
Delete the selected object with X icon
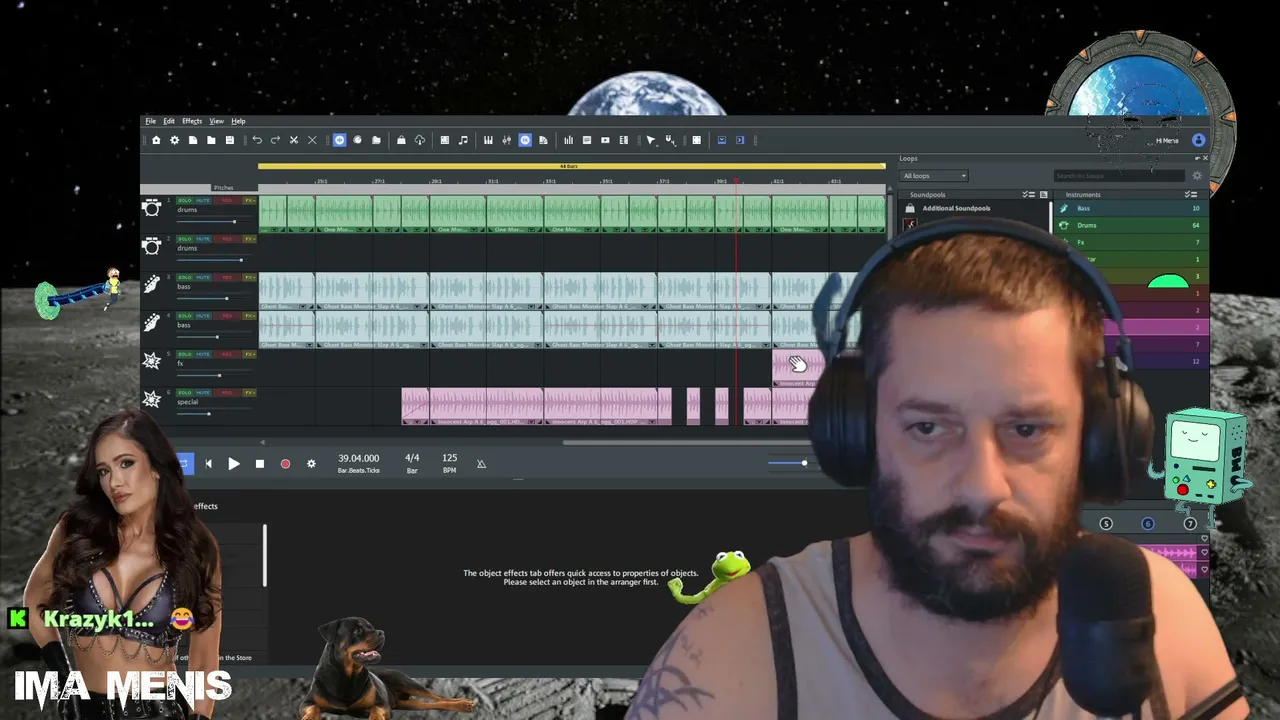click(312, 140)
